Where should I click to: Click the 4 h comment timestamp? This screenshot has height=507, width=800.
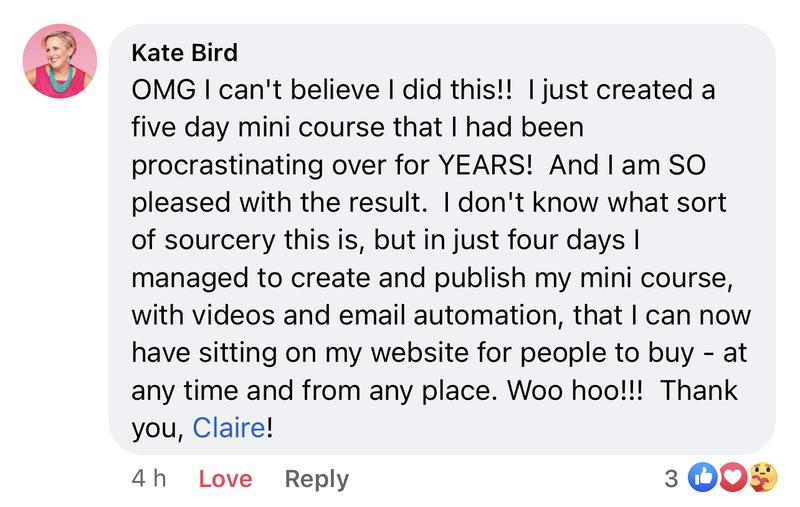[149, 480]
